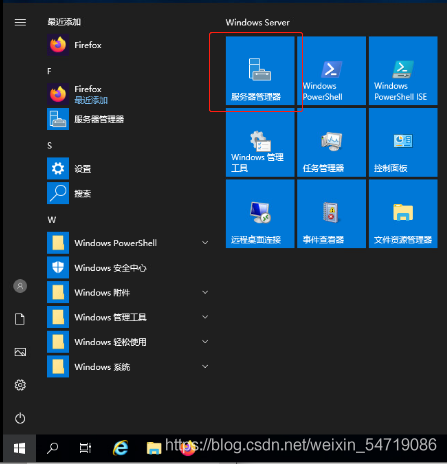Click the Windows Server tile group title
Screen dimensions: 447x464
click(x=257, y=23)
